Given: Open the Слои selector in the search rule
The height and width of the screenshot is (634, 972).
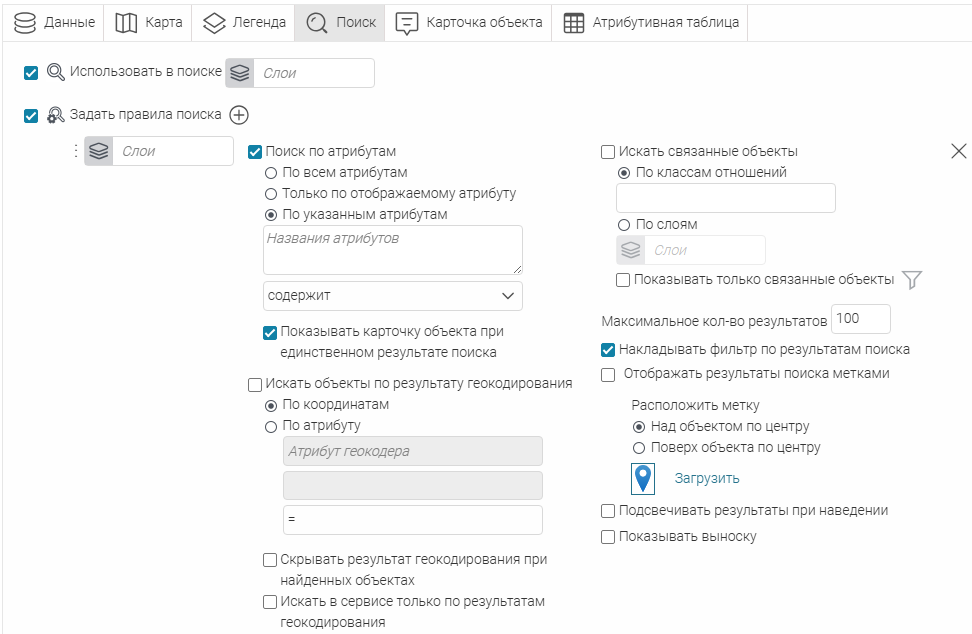Looking at the screenshot, I should [172, 151].
